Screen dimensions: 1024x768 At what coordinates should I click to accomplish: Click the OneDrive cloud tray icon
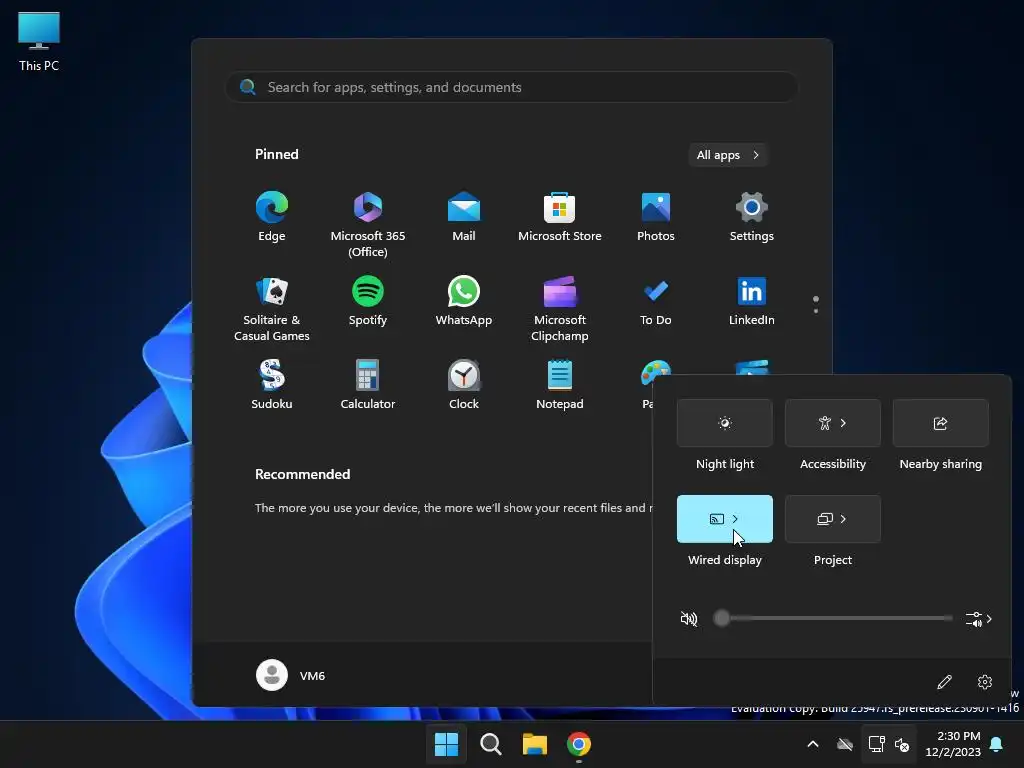[x=845, y=744]
